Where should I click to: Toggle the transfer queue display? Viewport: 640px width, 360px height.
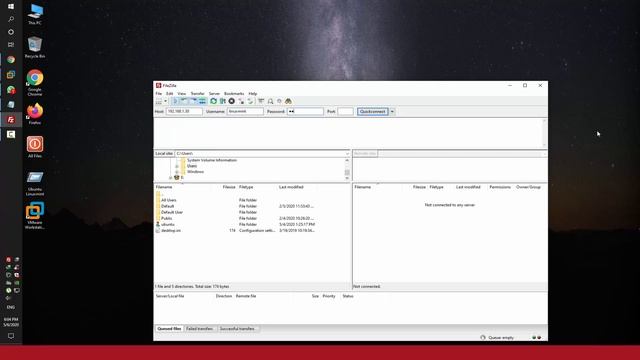coord(202,101)
